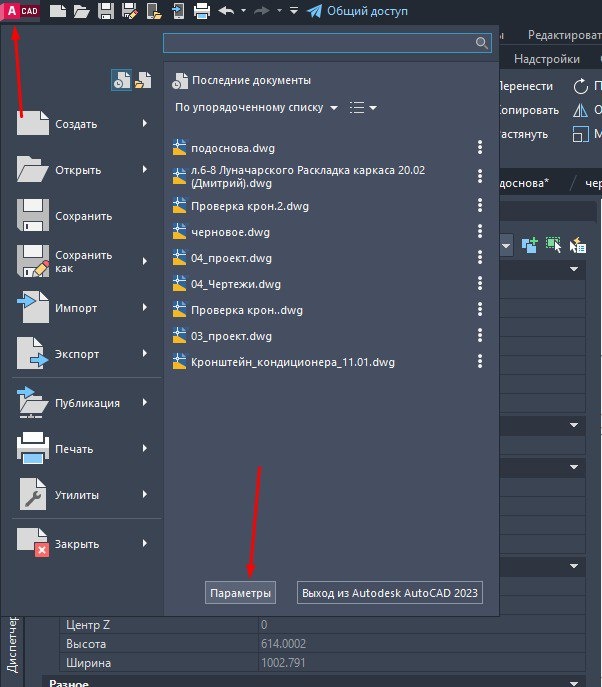Open recent file подоснова.dwg
602x687 pixels.
coord(233,148)
